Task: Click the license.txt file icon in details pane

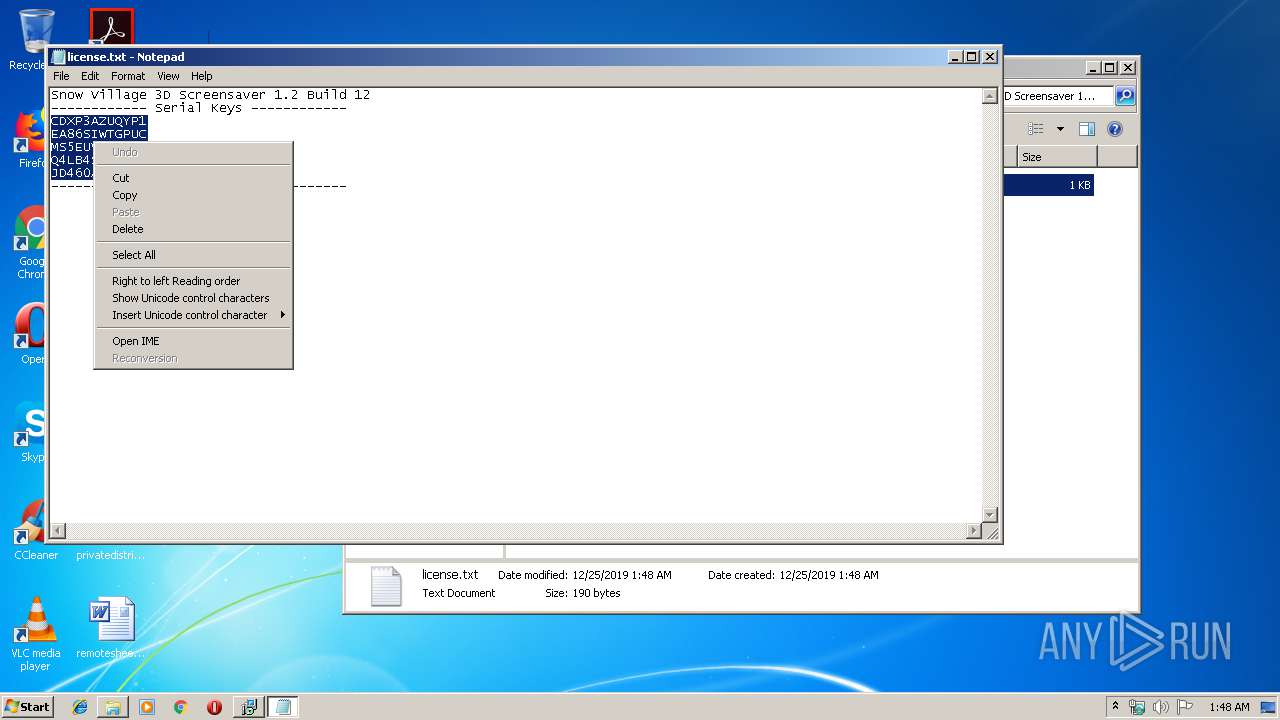Action: 386,586
